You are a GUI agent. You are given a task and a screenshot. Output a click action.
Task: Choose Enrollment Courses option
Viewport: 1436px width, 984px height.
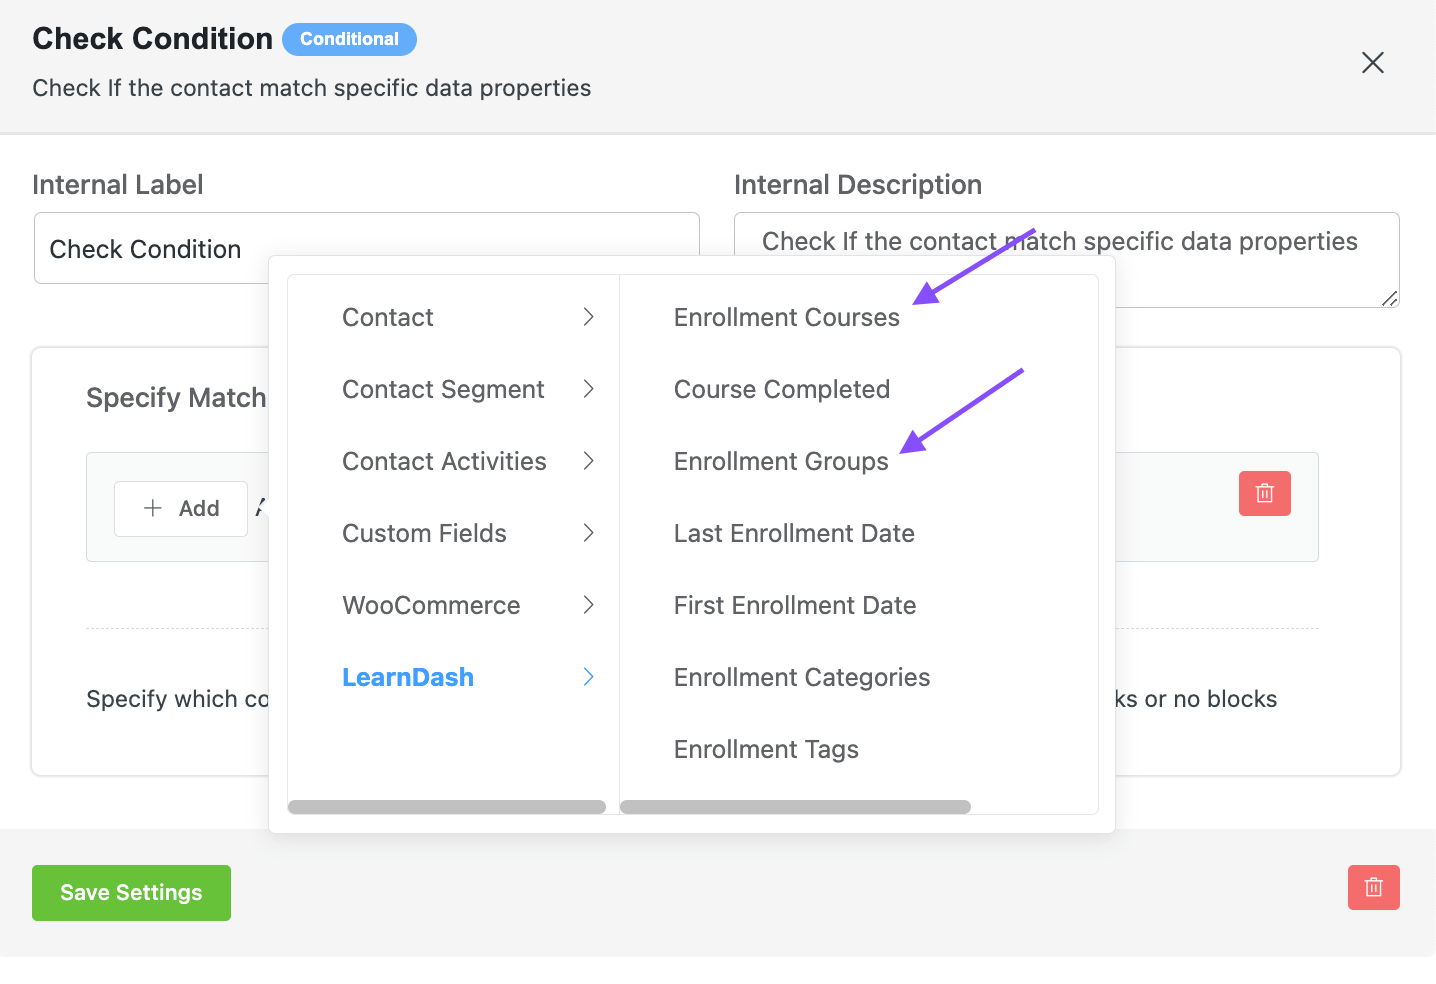pos(786,317)
